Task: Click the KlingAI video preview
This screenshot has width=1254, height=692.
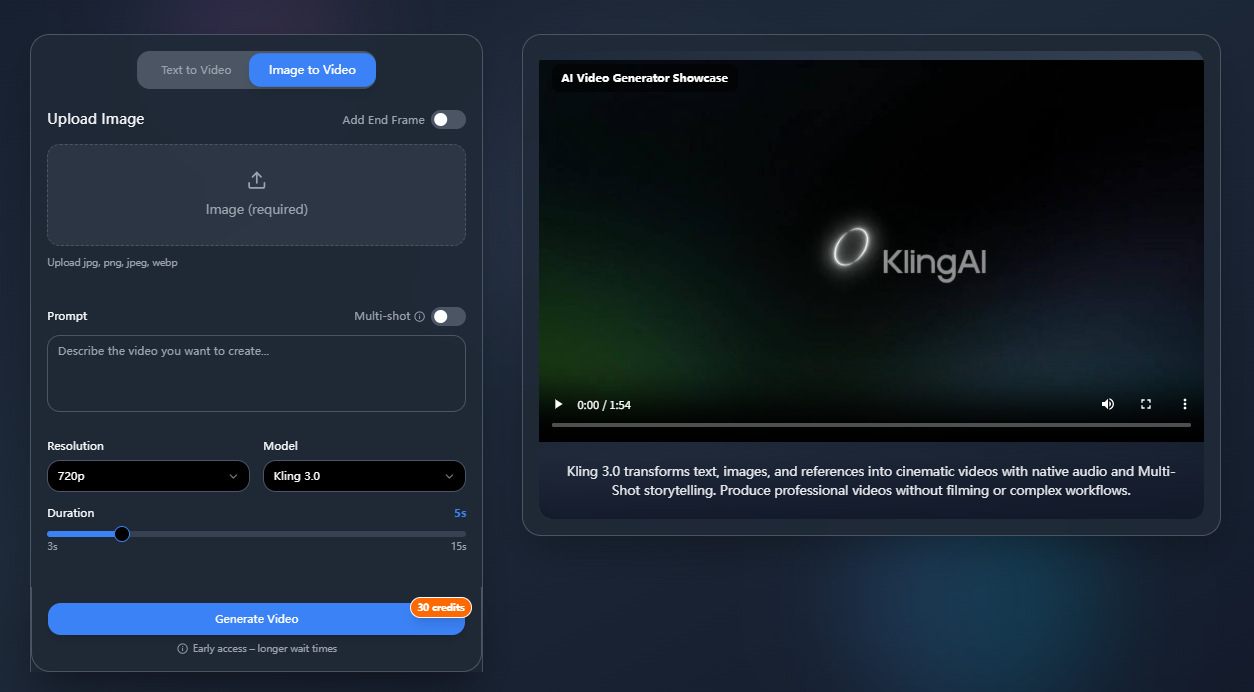Action: coord(871,250)
